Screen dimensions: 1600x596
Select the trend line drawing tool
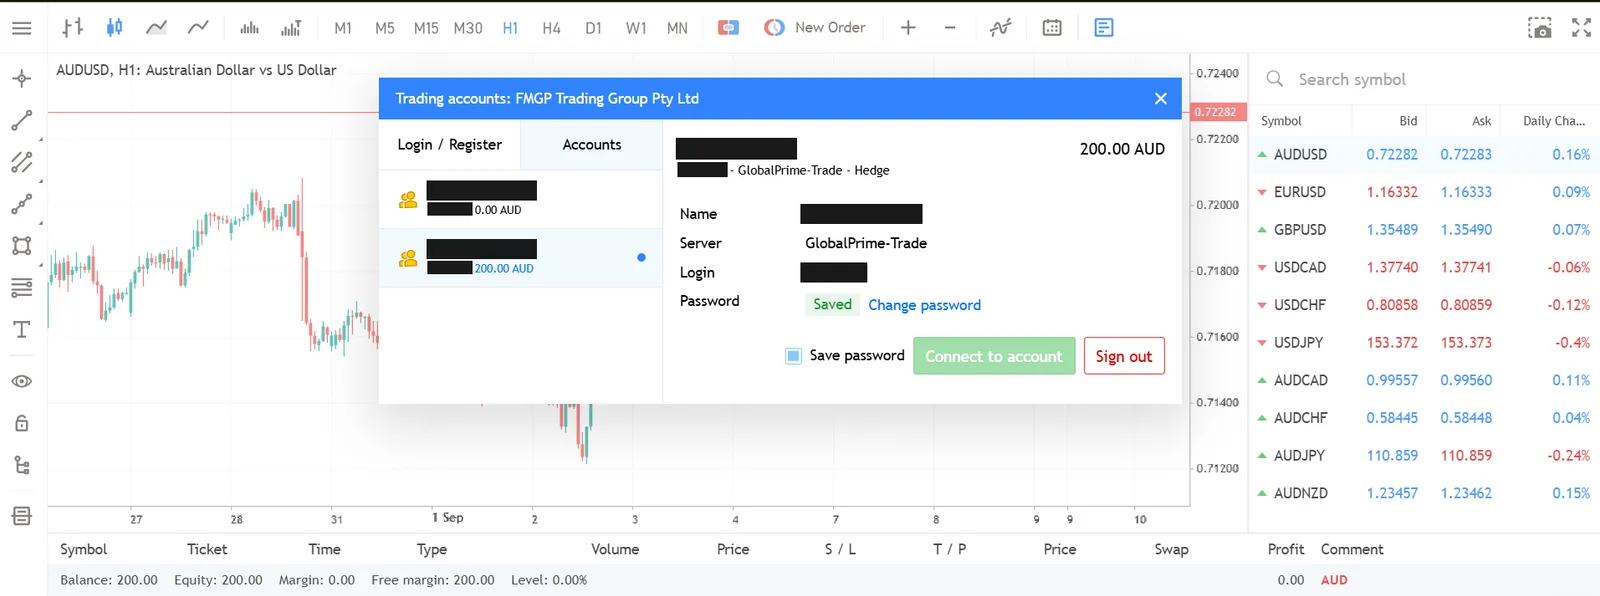point(21,120)
